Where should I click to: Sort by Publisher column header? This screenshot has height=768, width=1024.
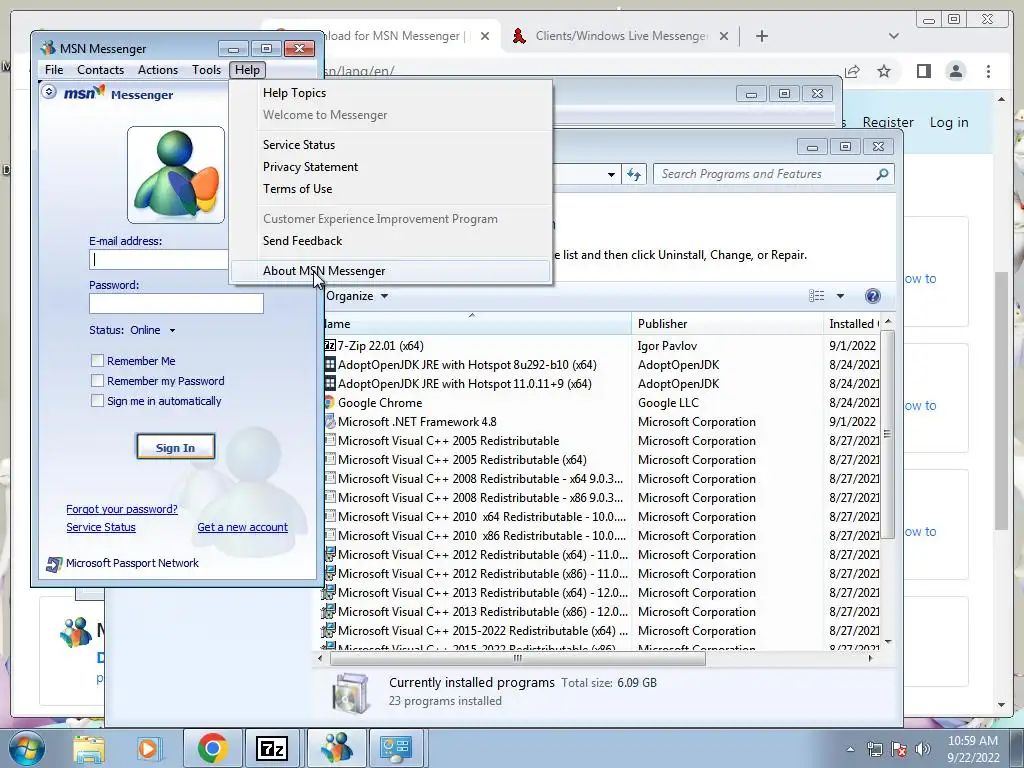click(727, 324)
